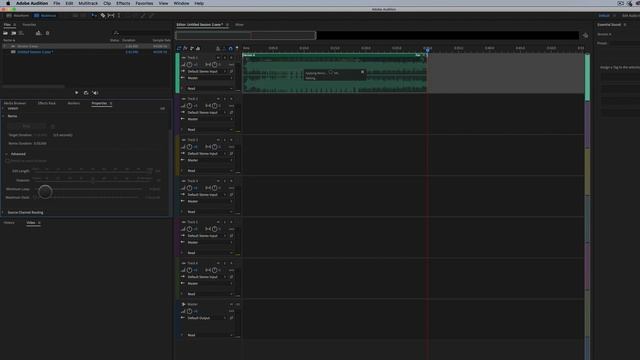Arm Track 4 for recording
The image size is (640, 360).
(231, 181)
